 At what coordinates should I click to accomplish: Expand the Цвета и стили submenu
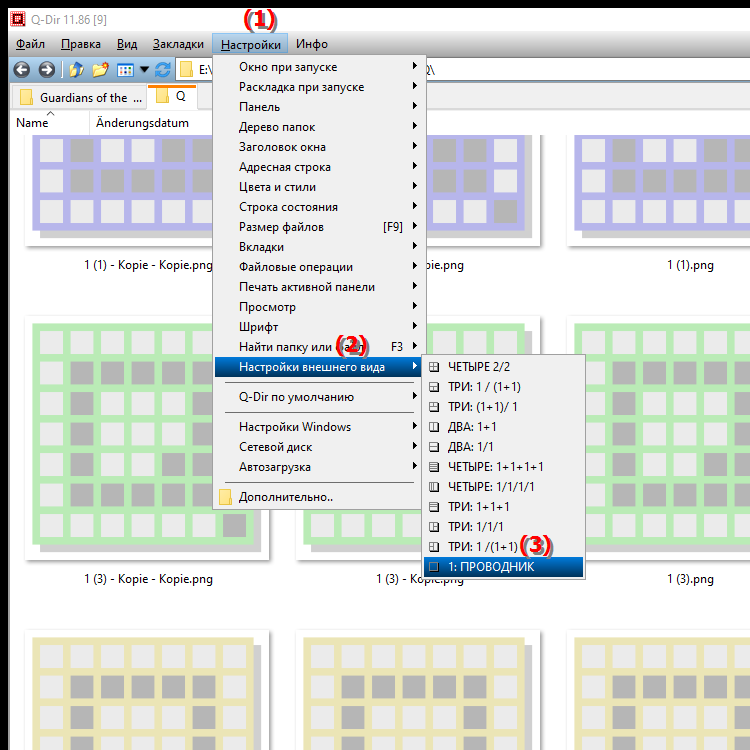[x=318, y=187]
